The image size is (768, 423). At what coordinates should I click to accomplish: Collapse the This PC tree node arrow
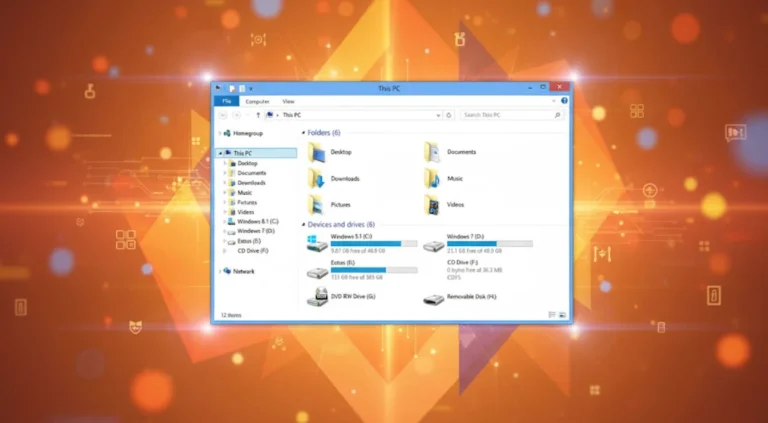click(220, 153)
